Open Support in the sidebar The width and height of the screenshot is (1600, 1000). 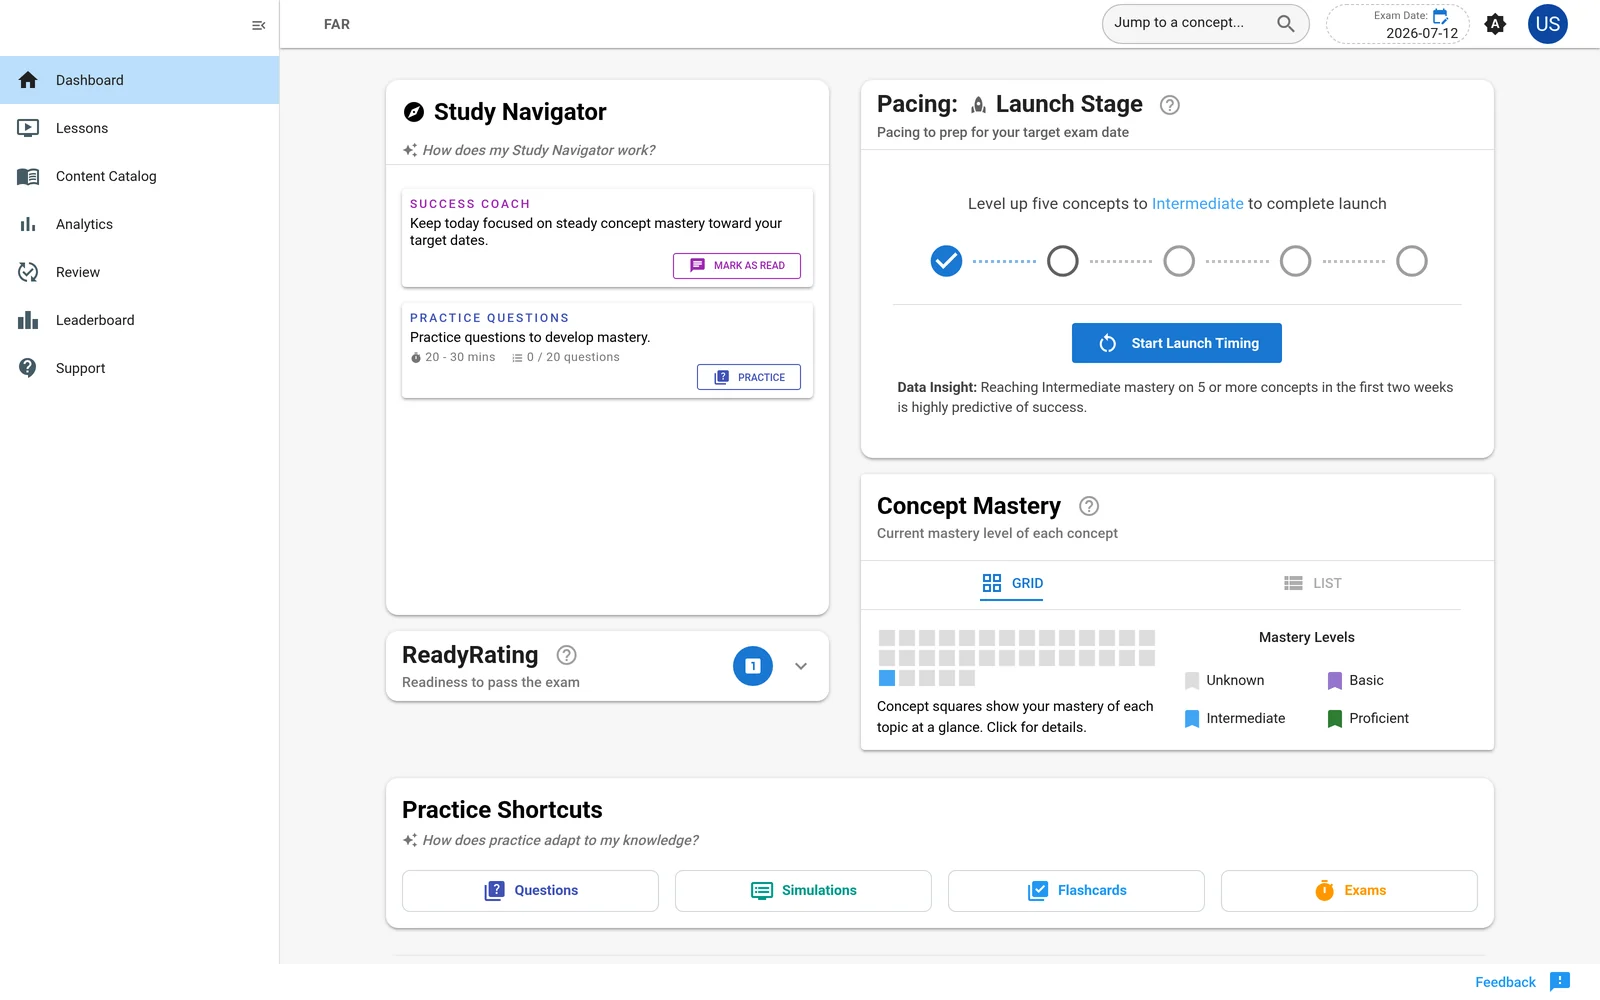point(139,368)
